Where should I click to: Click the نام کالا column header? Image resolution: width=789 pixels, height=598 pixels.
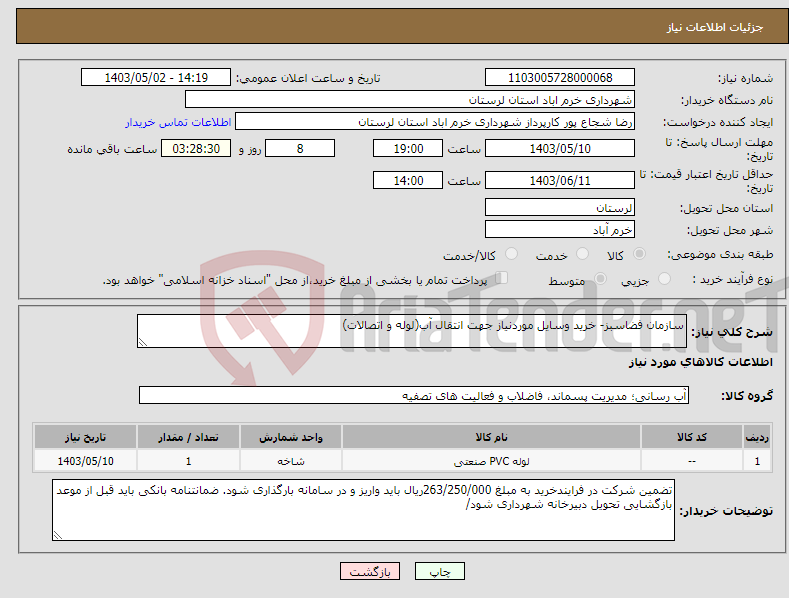coord(492,437)
